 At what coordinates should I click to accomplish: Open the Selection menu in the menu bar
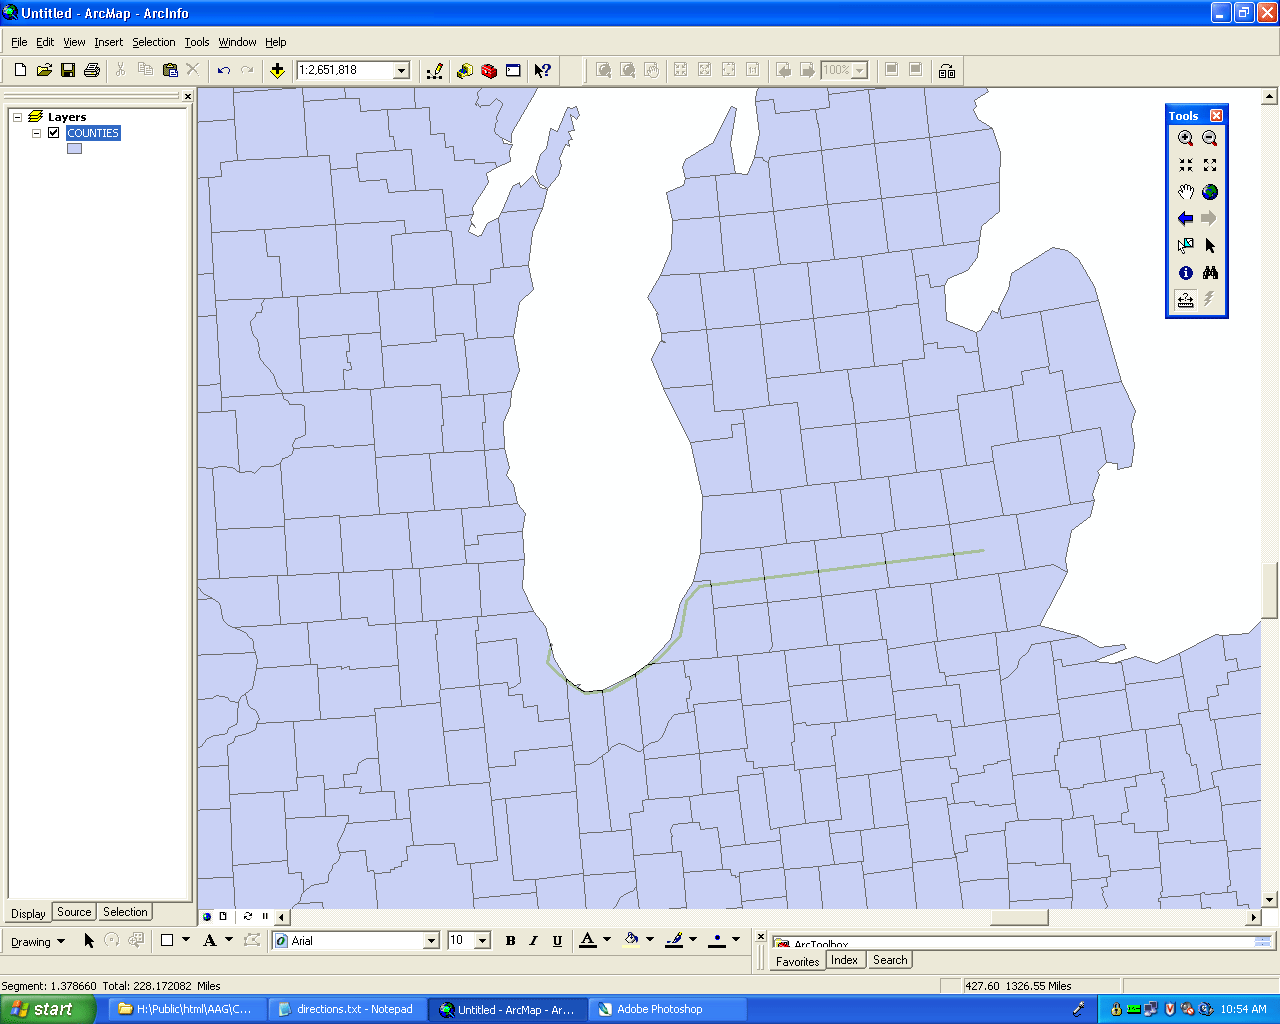153,42
